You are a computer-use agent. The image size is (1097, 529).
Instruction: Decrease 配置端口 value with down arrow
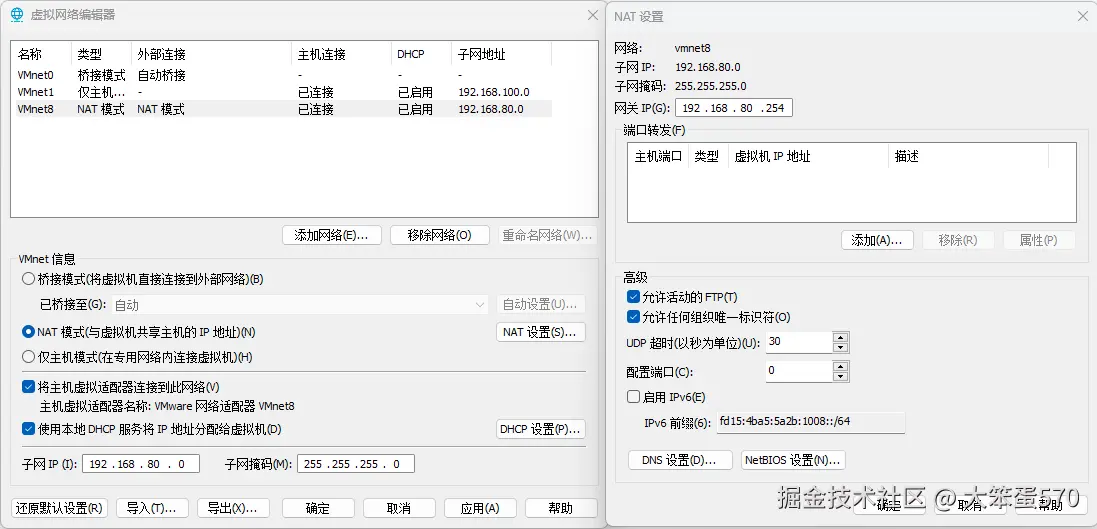click(x=841, y=376)
